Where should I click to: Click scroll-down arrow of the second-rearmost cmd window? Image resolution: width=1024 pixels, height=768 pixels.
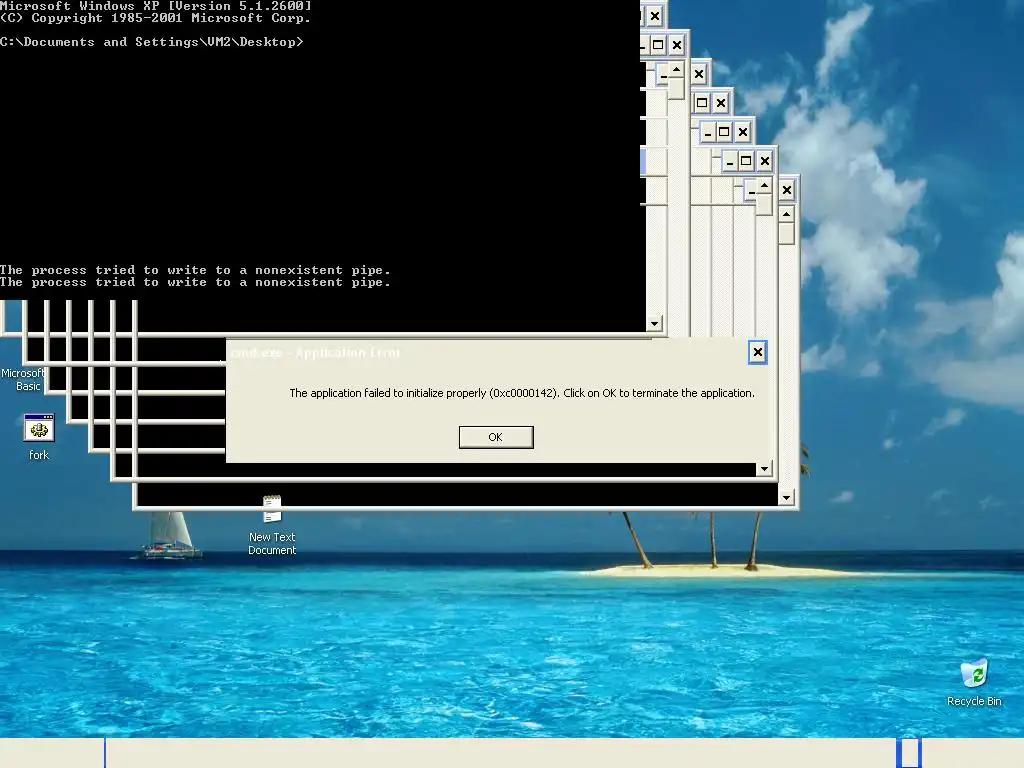[764, 469]
